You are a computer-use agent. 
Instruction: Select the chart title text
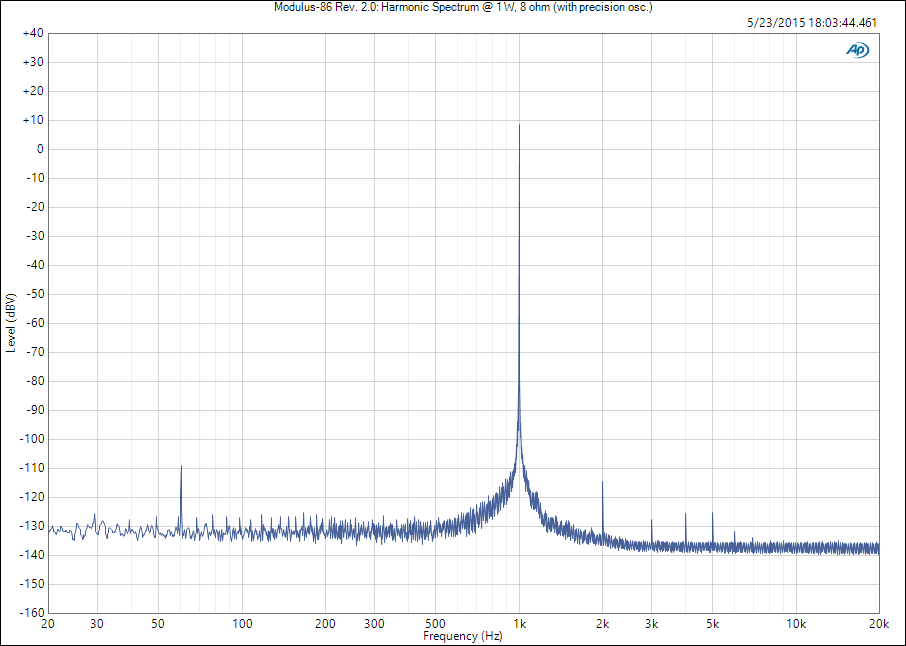pyautogui.click(x=463, y=8)
